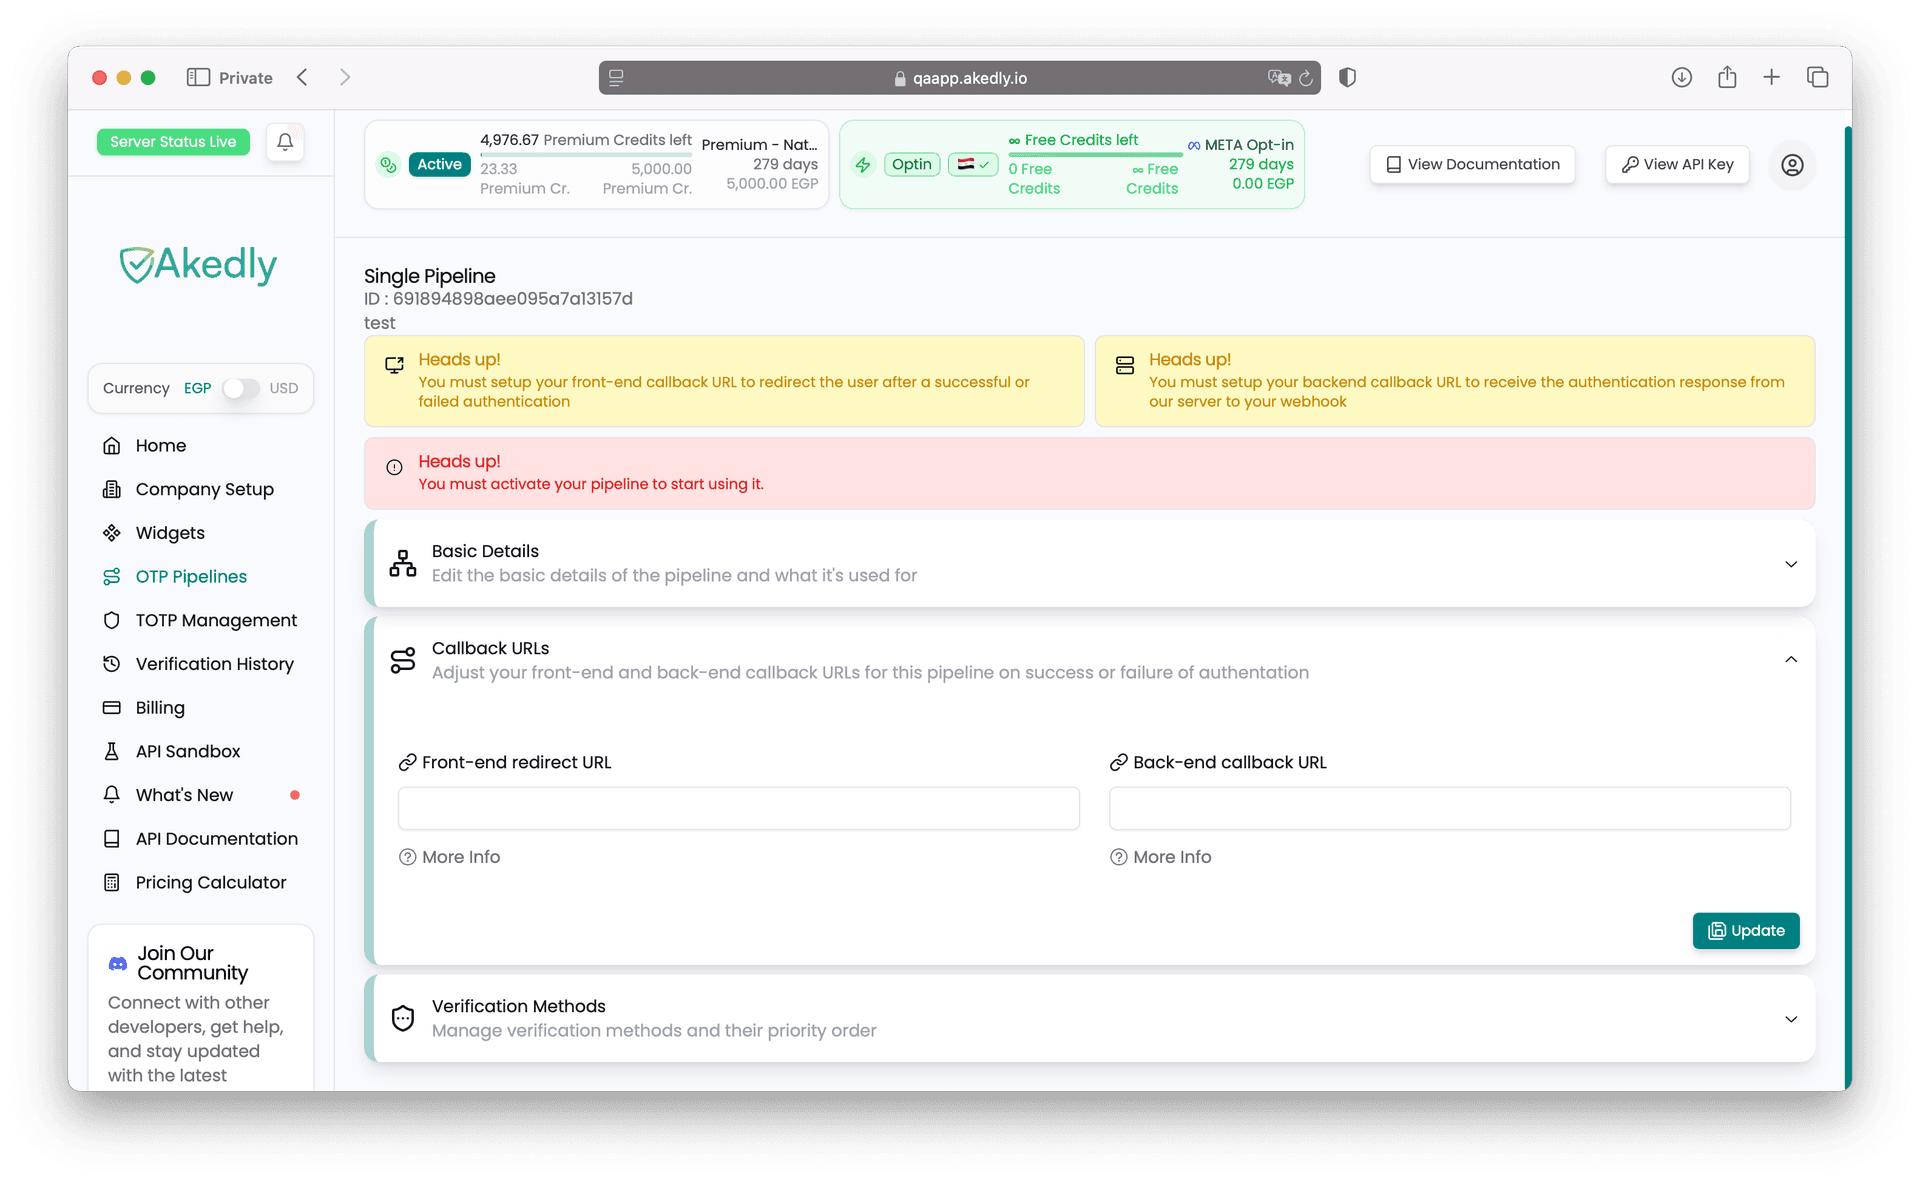The width and height of the screenshot is (1920, 1181).
Task: Click the Discord icon in Join Our Community
Action: (116, 963)
